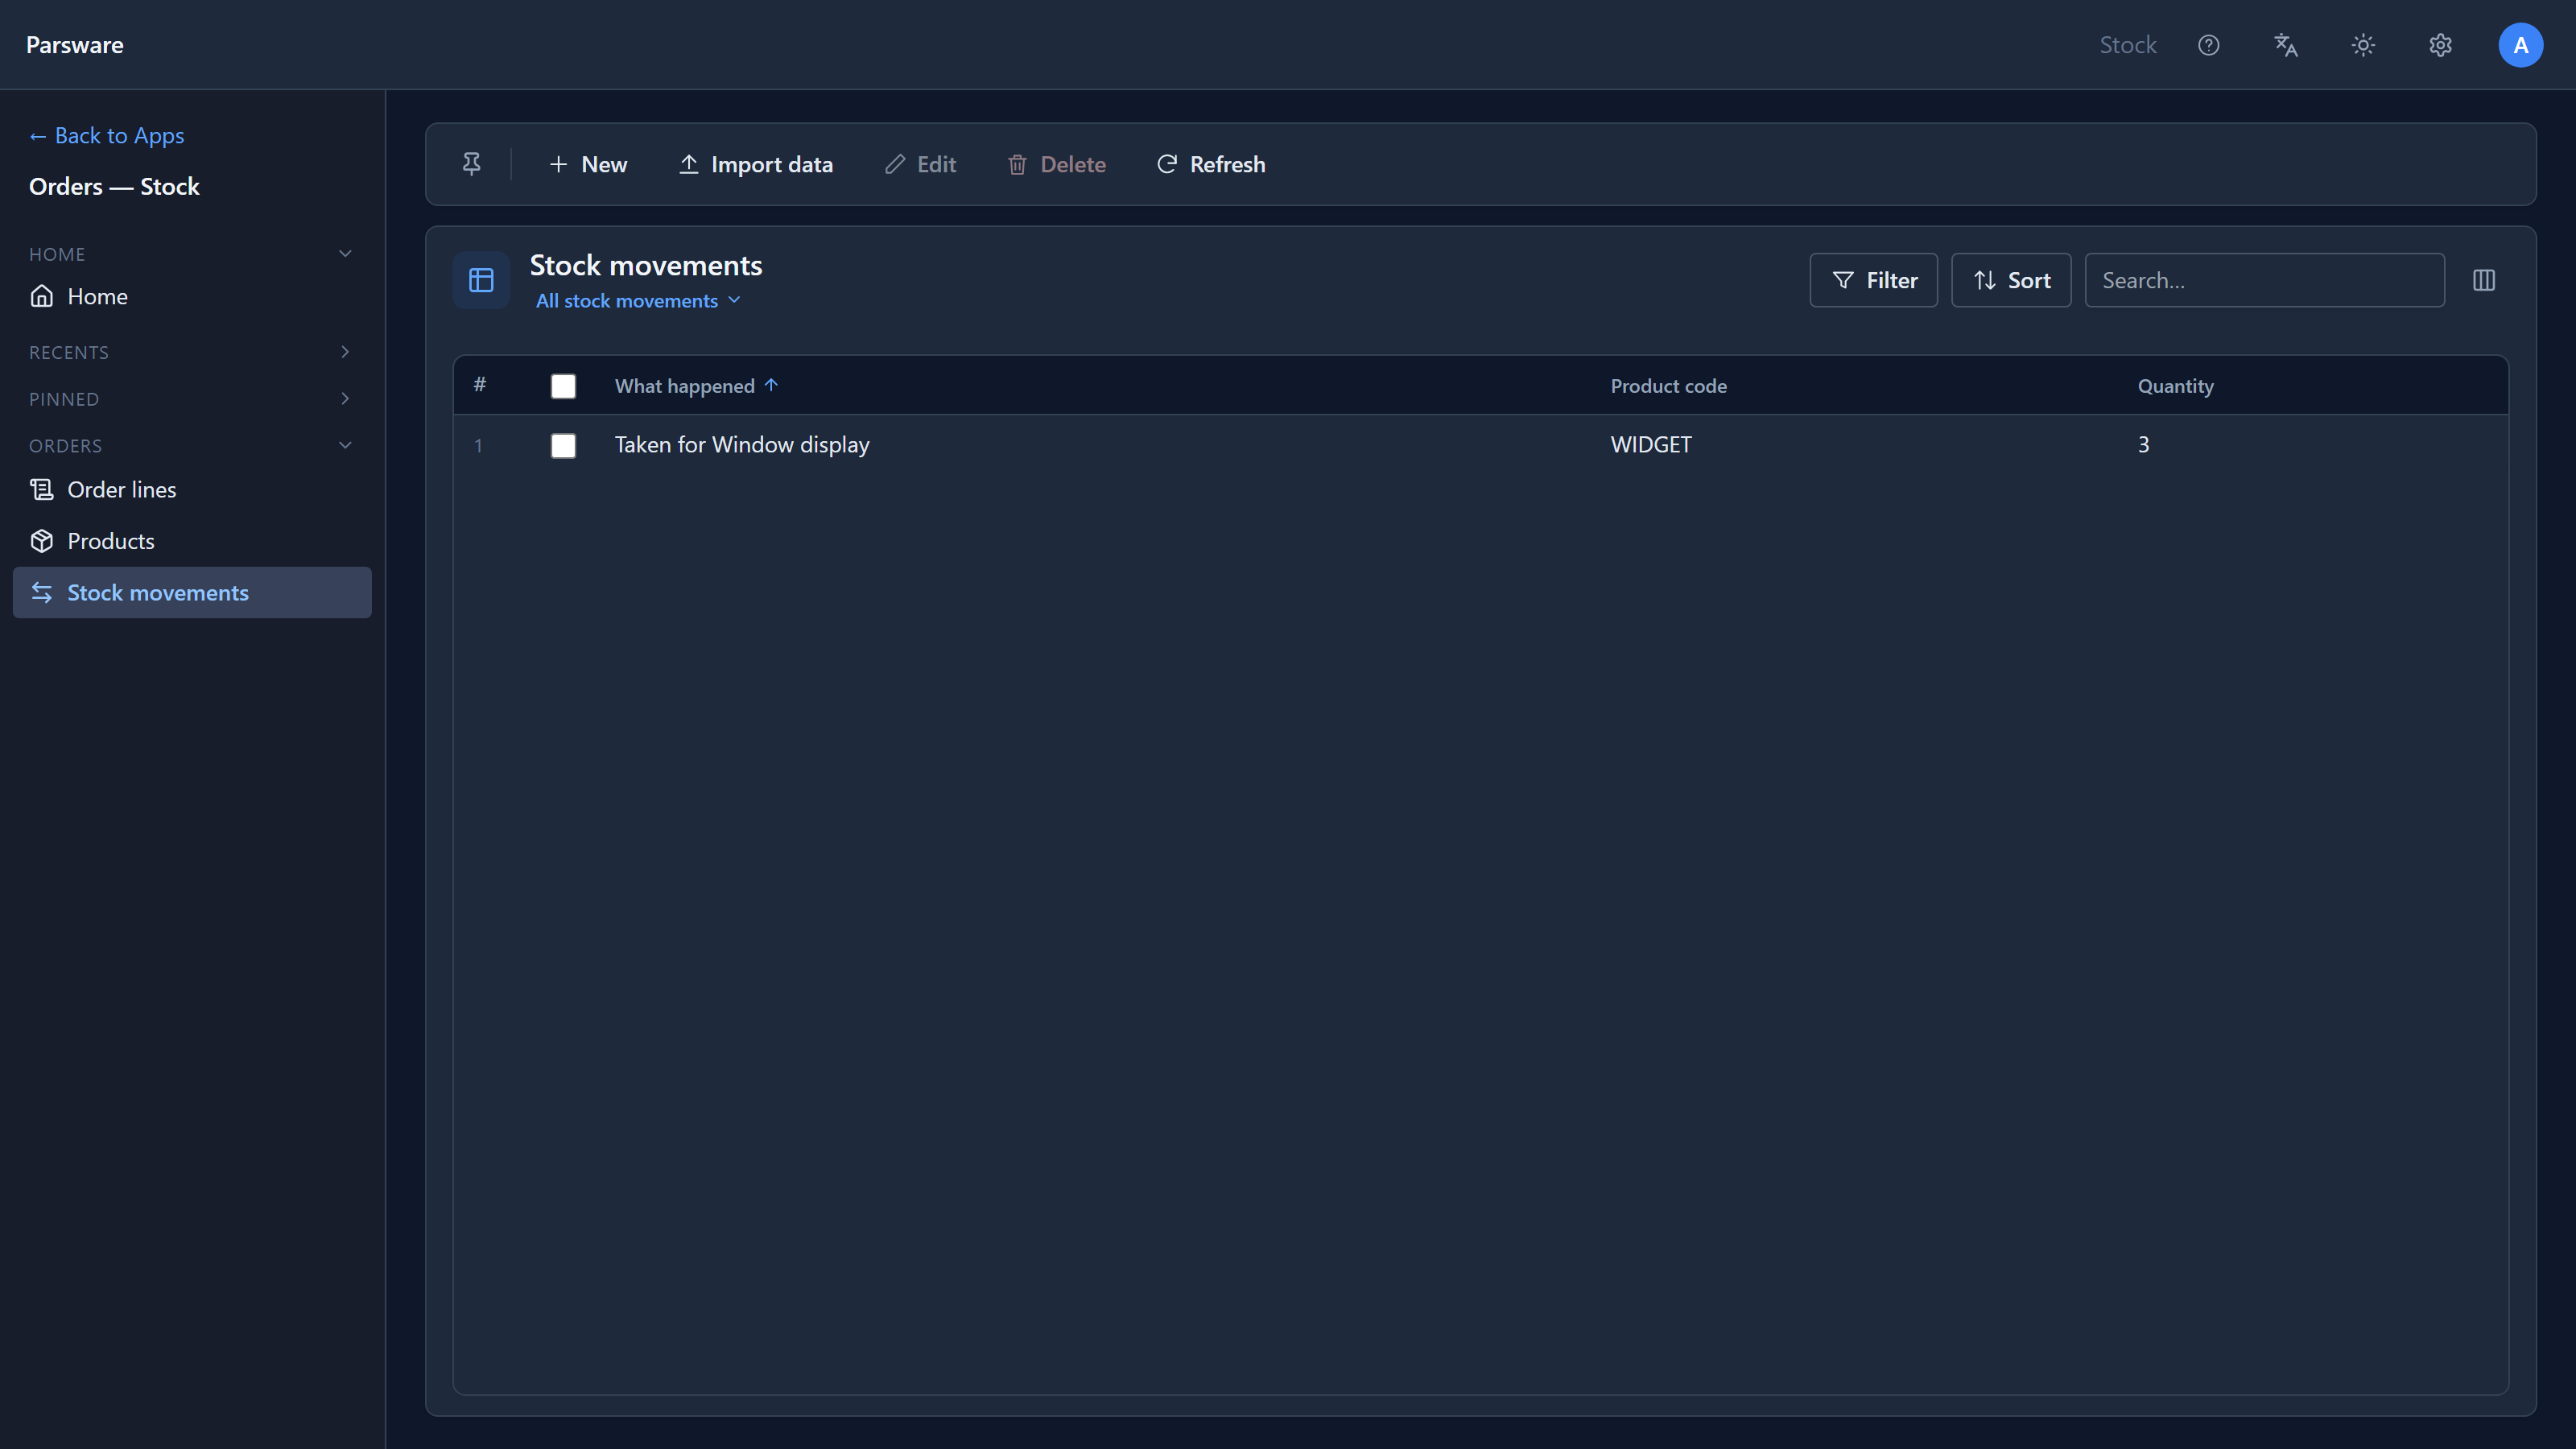Image resolution: width=2576 pixels, height=1449 pixels.
Task: Click the Stock label in the top bar
Action: 2128,45
